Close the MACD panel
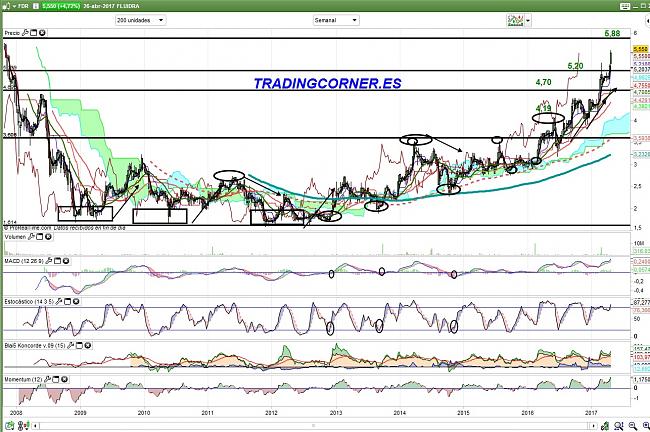 (x=66, y=261)
